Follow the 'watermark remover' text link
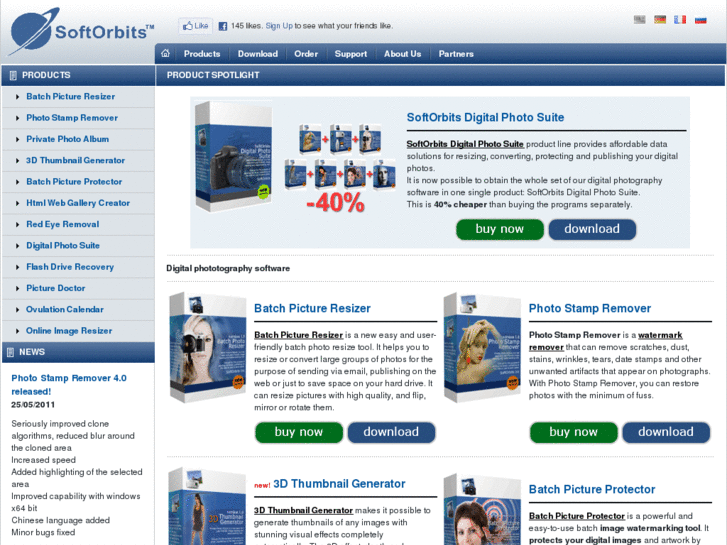The height and width of the screenshot is (545, 727). (606, 341)
